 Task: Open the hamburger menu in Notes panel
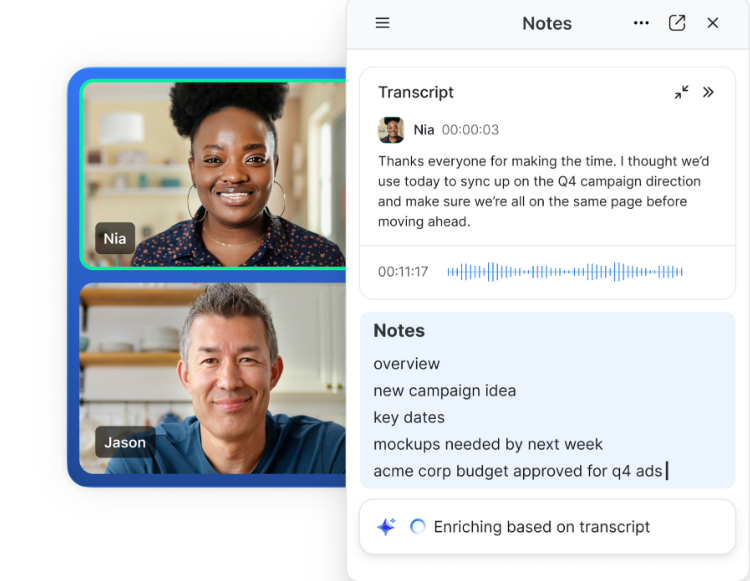(x=382, y=23)
